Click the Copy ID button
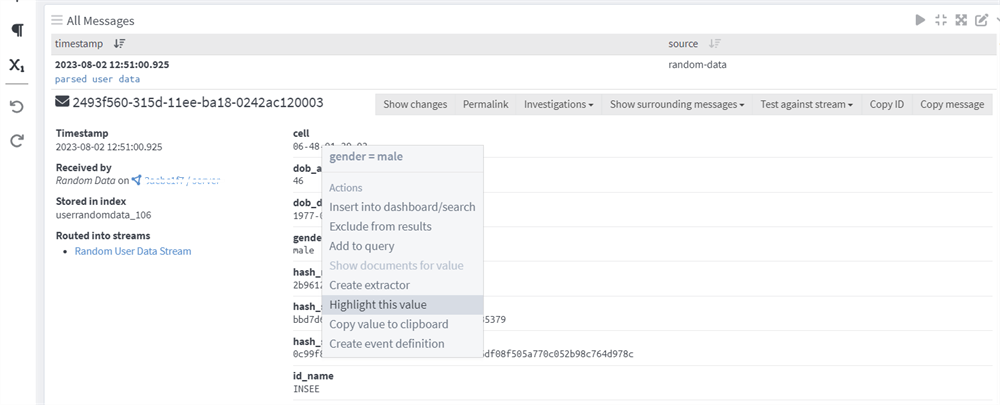The height and width of the screenshot is (405, 1000). (x=886, y=104)
